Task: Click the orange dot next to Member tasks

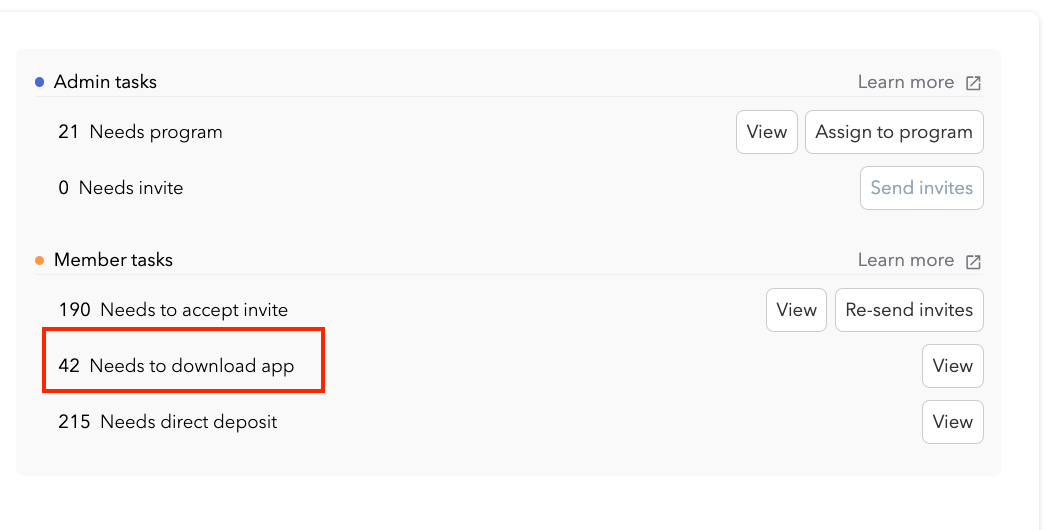Action: [x=40, y=260]
